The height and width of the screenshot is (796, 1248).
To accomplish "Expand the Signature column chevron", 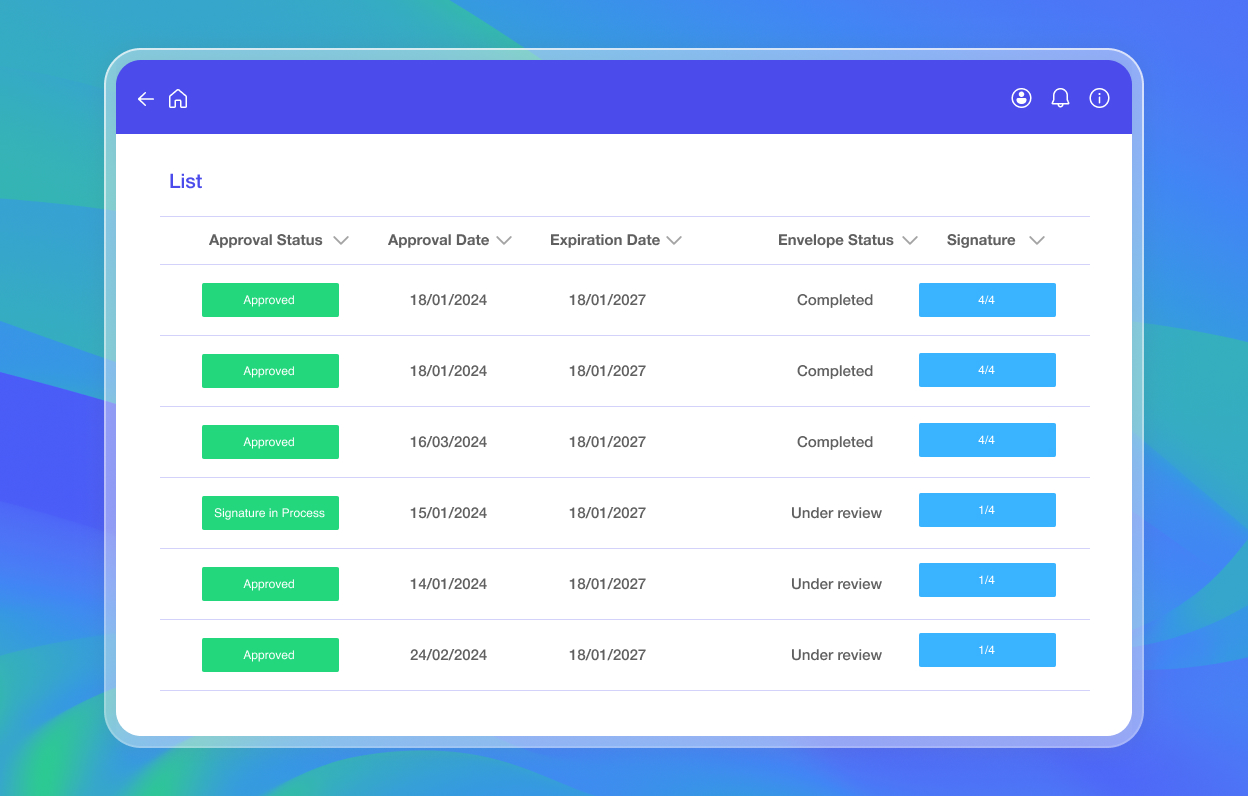I will pos(1037,241).
